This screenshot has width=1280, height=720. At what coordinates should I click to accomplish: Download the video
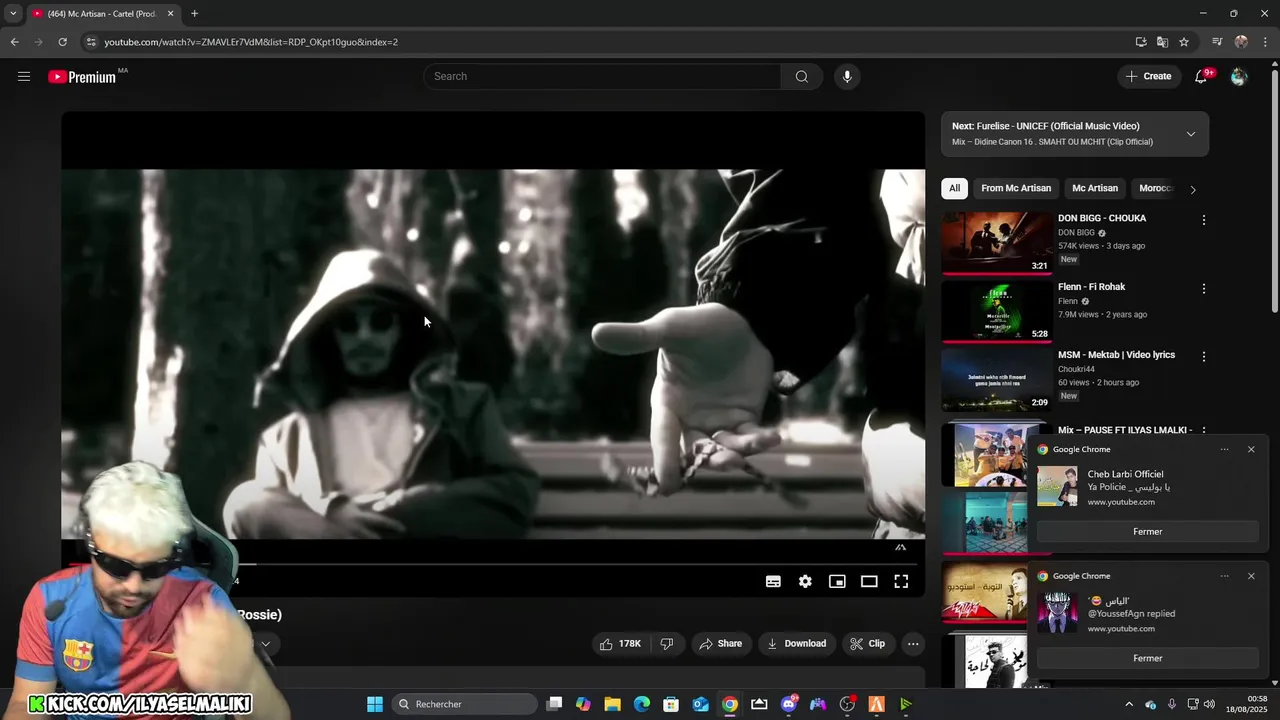pyautogui.click(x=796, y=644)
